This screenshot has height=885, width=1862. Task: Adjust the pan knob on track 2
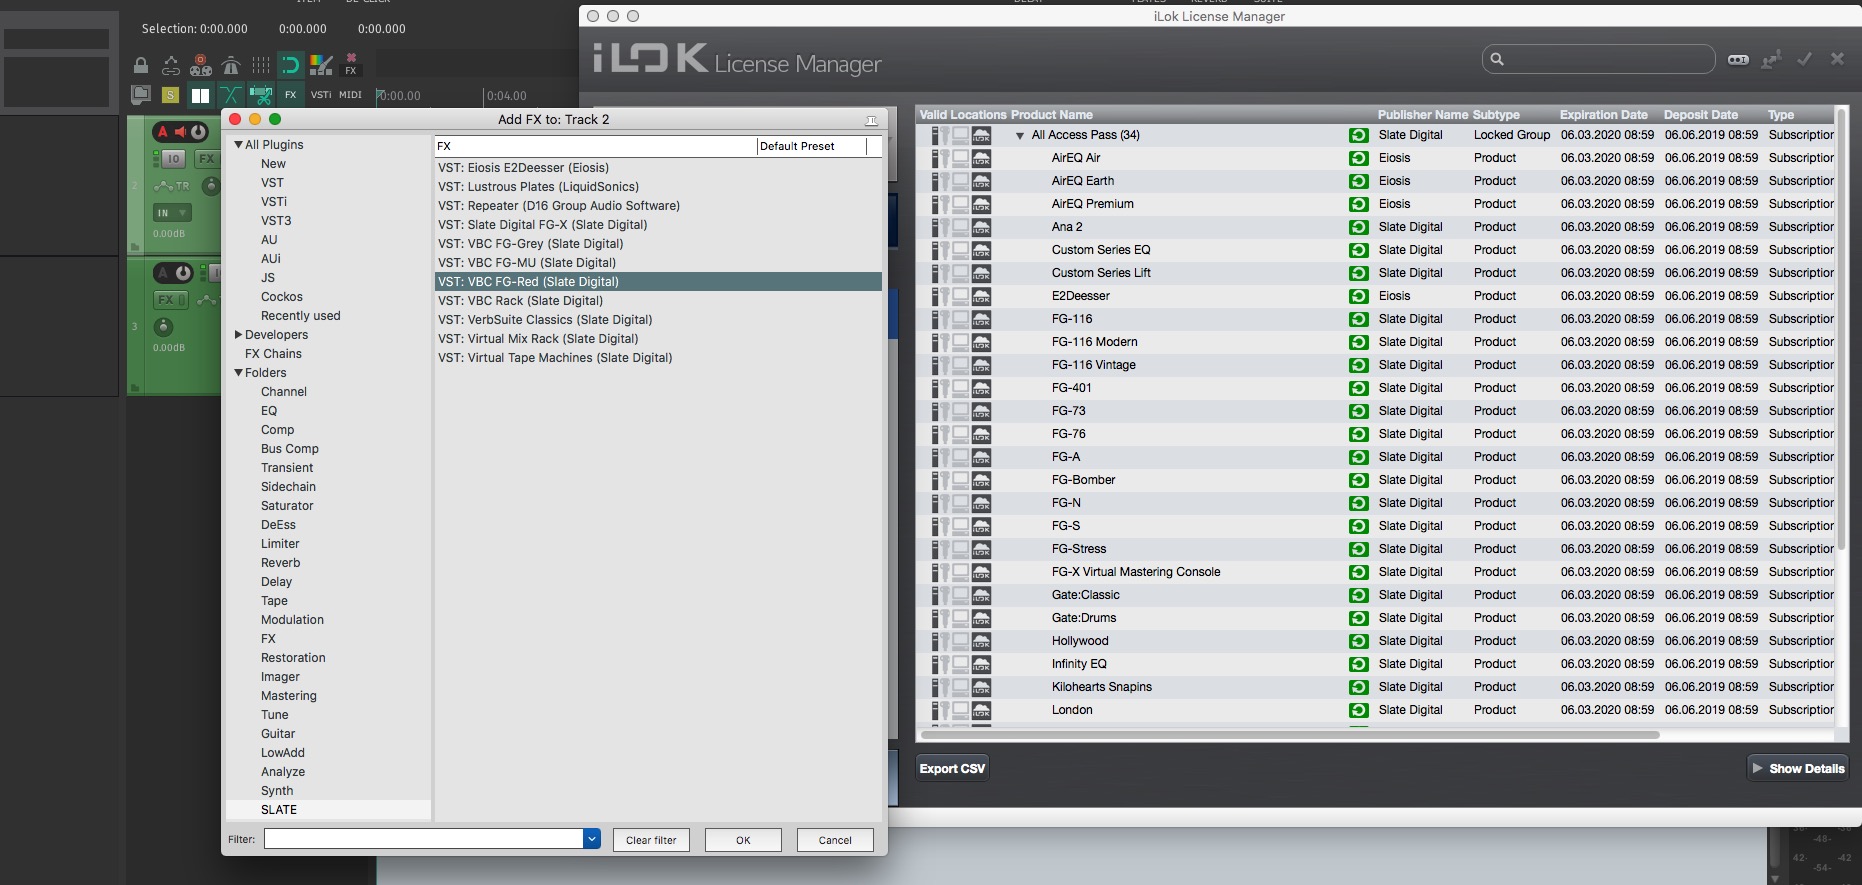pyautogui.click(x=211, y=186)
